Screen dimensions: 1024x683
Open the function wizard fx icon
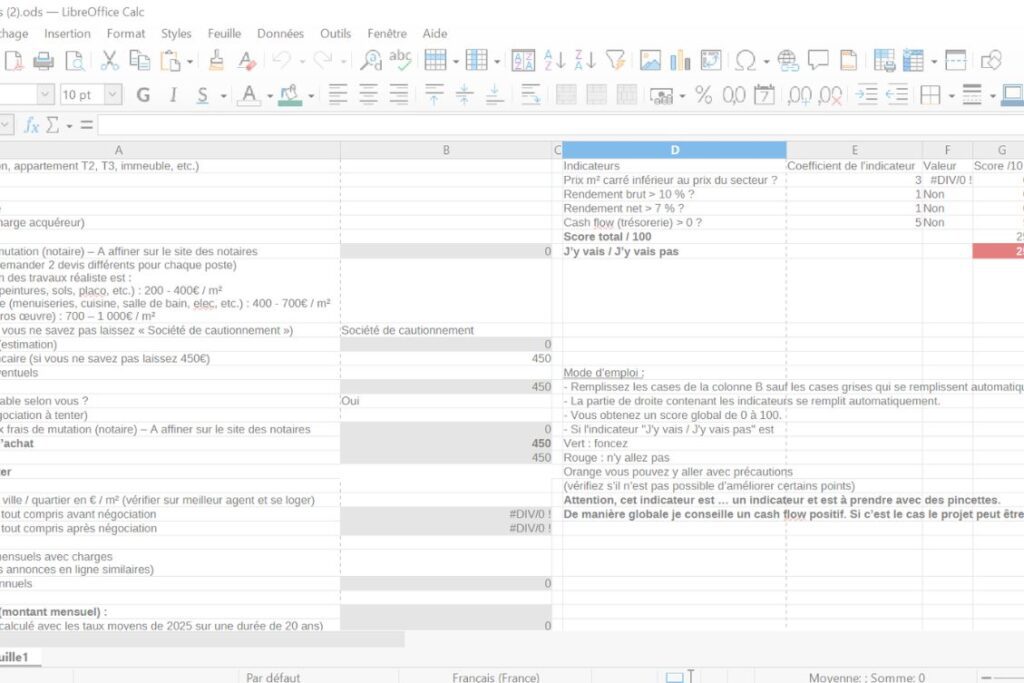click(x=31, y=125)
